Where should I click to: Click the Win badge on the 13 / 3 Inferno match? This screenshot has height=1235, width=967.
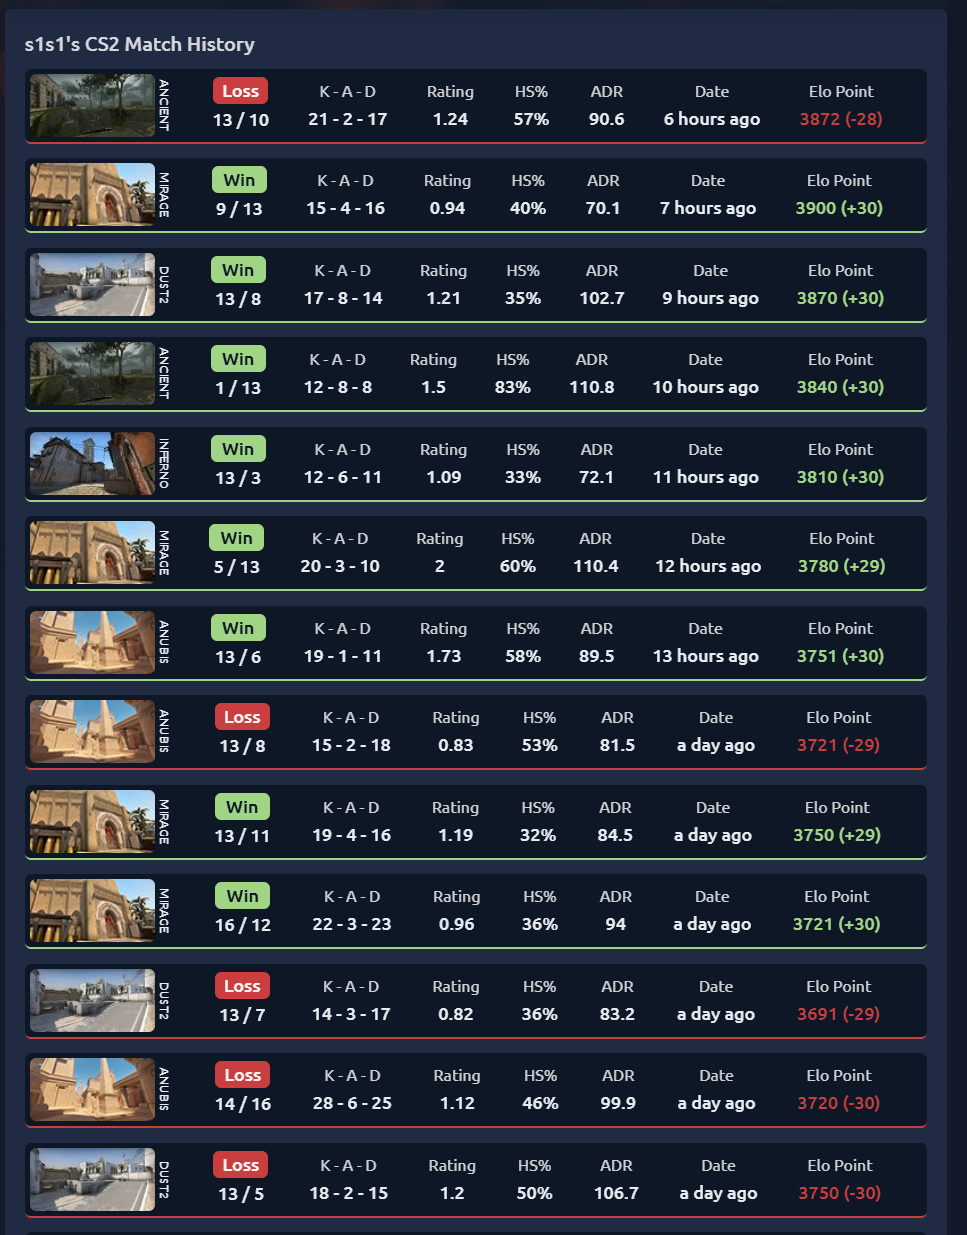pos(238,449)
